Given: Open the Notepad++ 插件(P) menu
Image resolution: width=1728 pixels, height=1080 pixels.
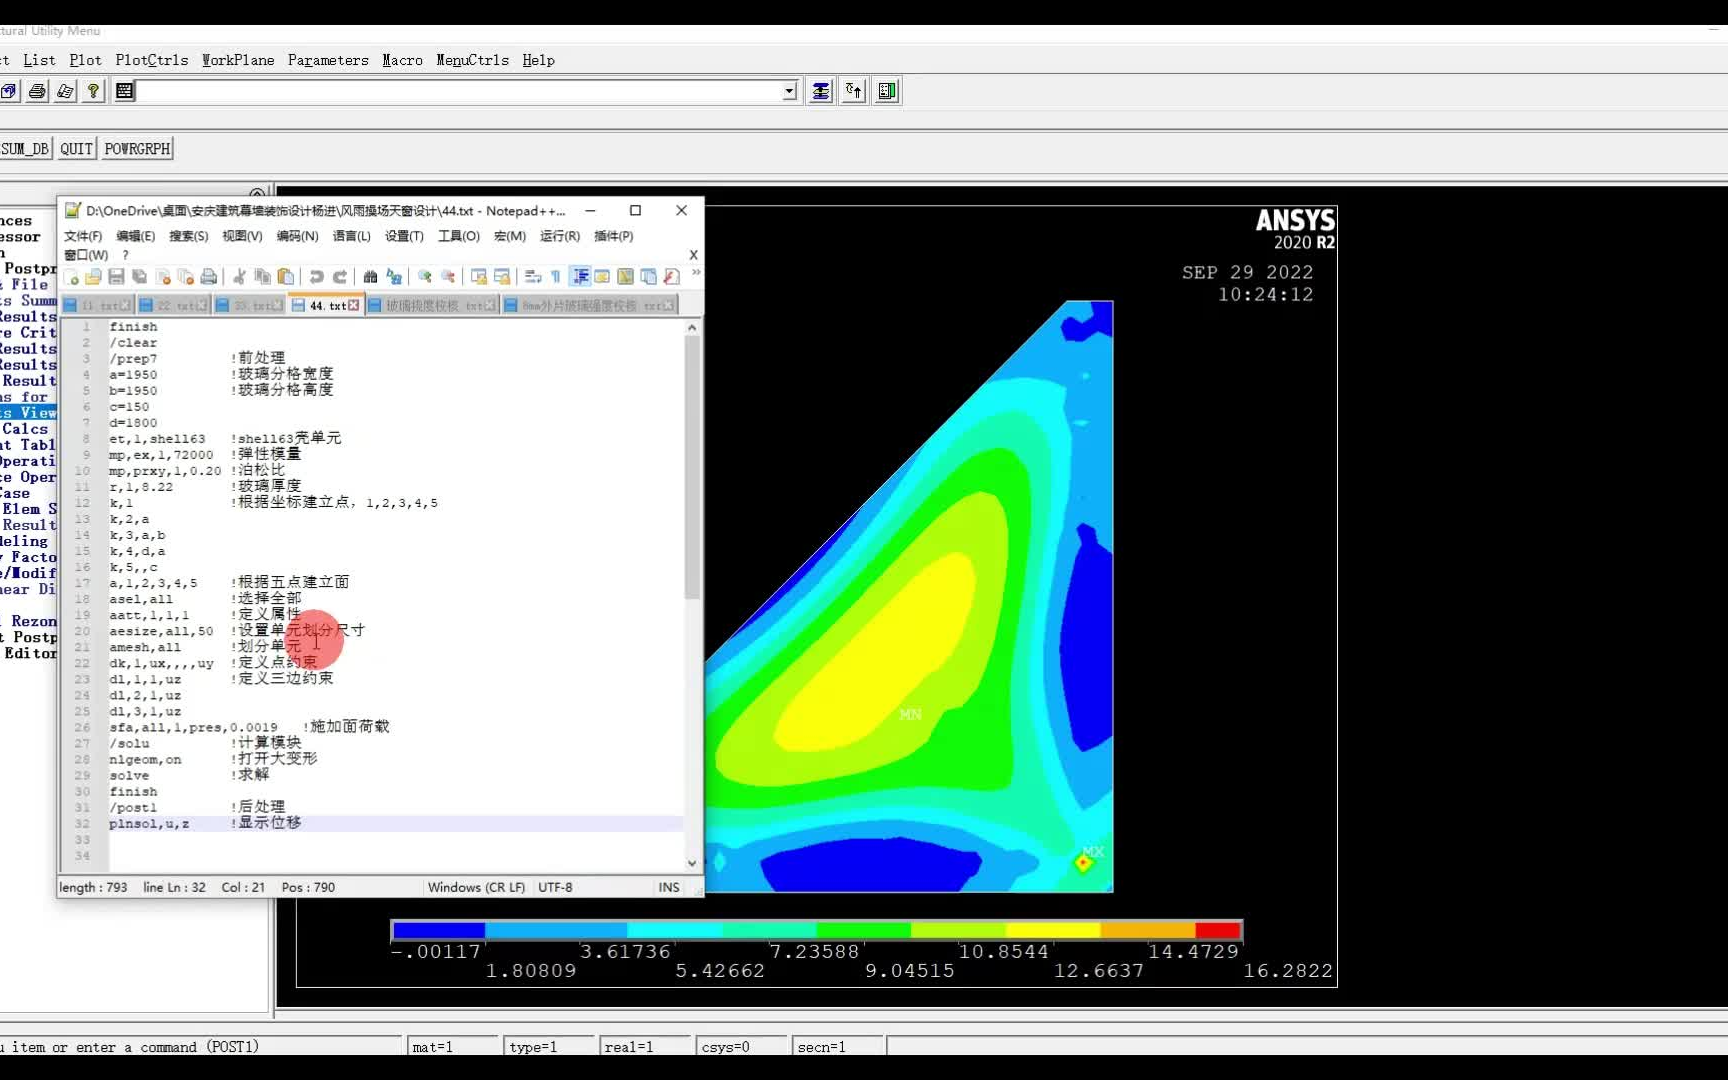Looking at the screenshot, I should pos(613,236).
